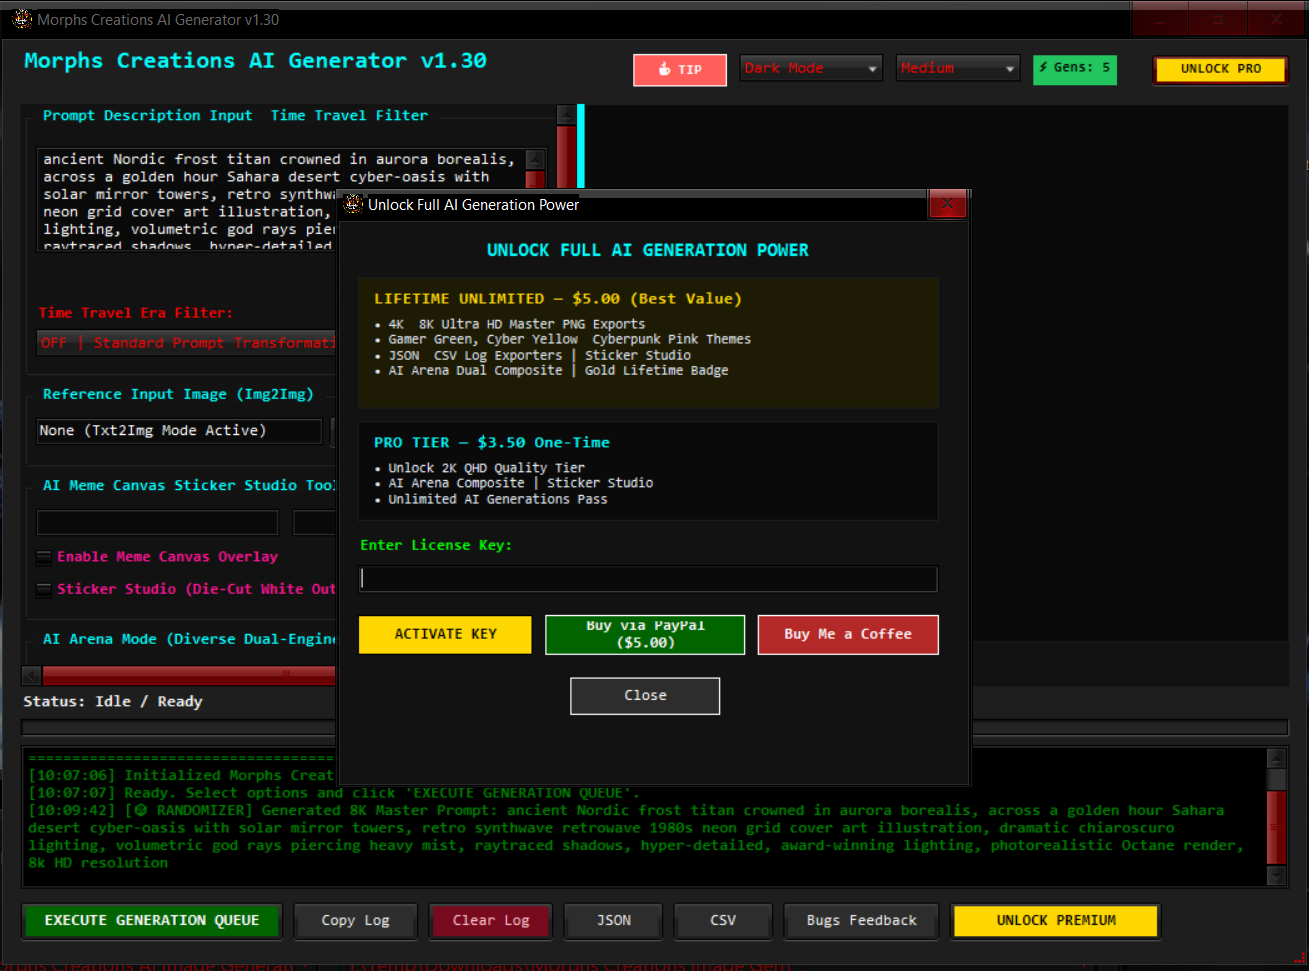Click prompt text box scroll up arrow
Screen dimensions: 1309x971
point(536,159)
